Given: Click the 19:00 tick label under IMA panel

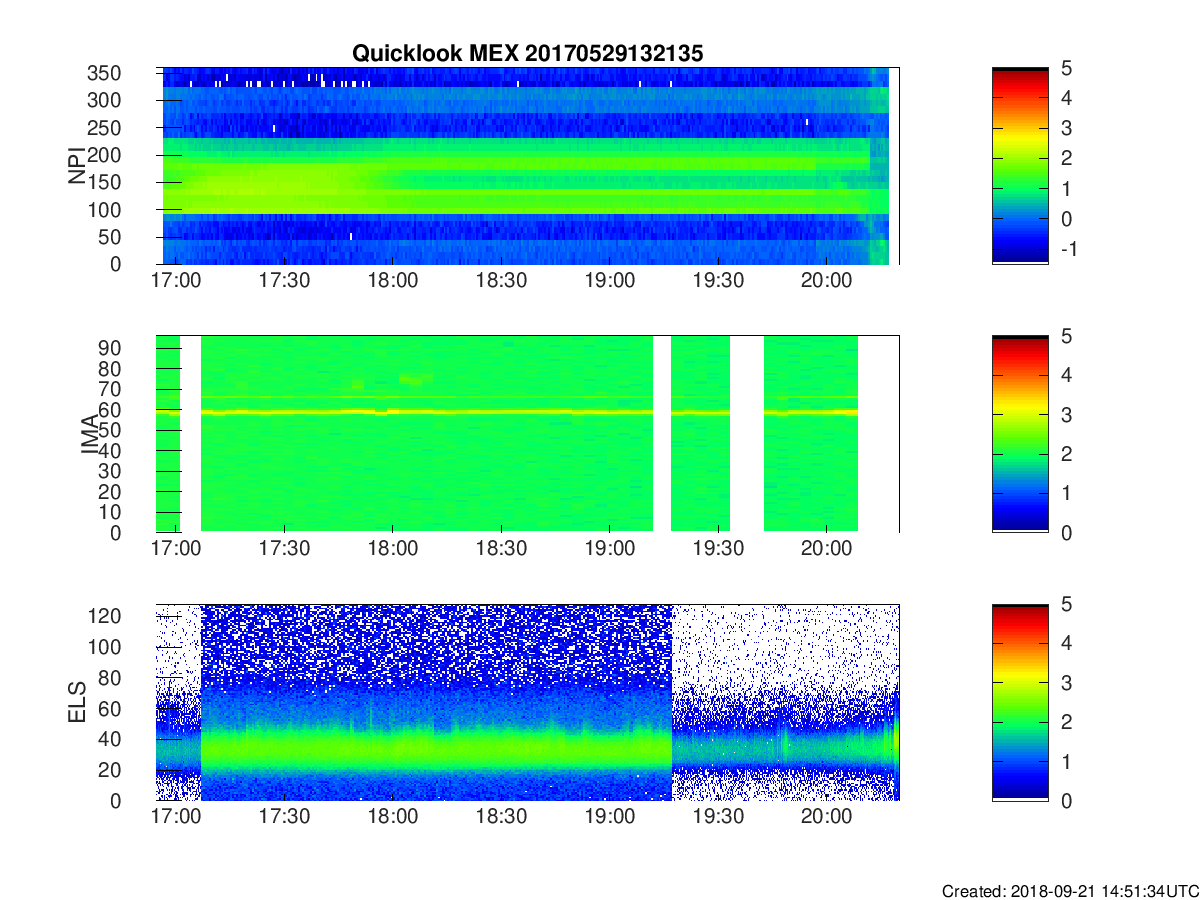Looking at the screenshot, I should point(610,550).
